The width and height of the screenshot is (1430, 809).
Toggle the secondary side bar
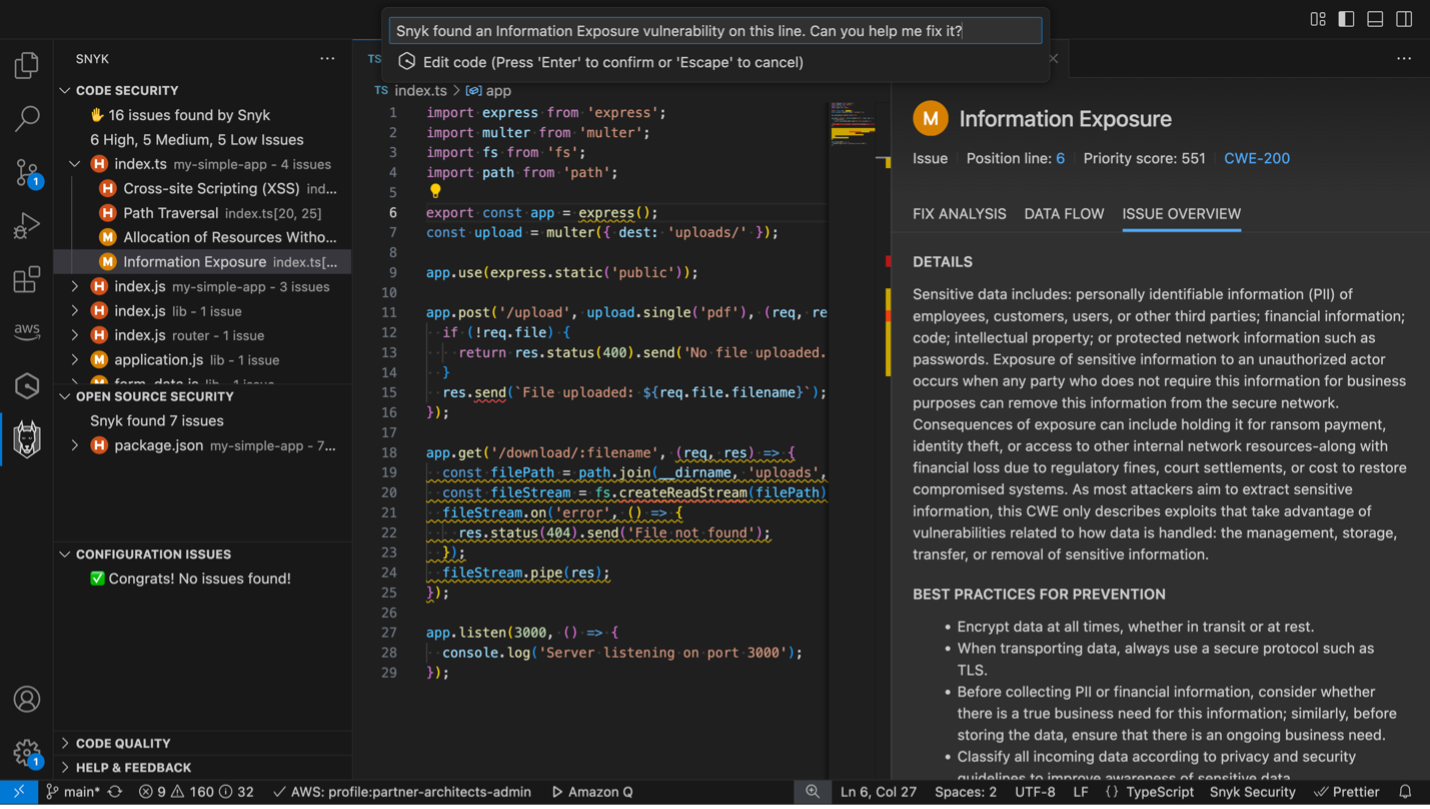[x=1402, y=18]
